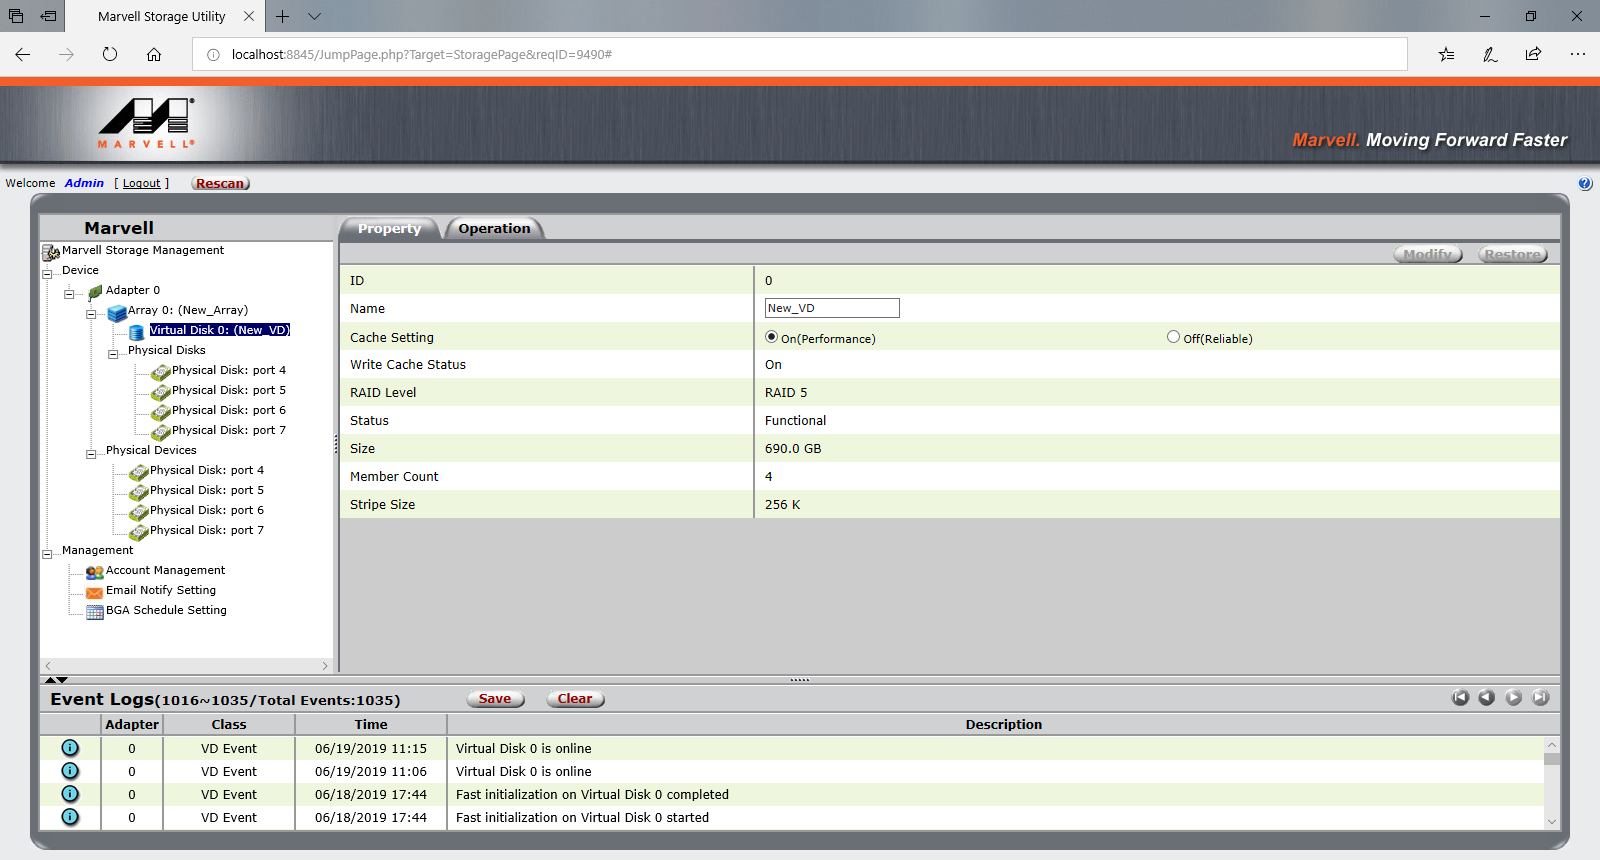Viewport: 1600px width, 860px height.
Task: Collapse the Array 0 tree node
Action: click(91, 314)
